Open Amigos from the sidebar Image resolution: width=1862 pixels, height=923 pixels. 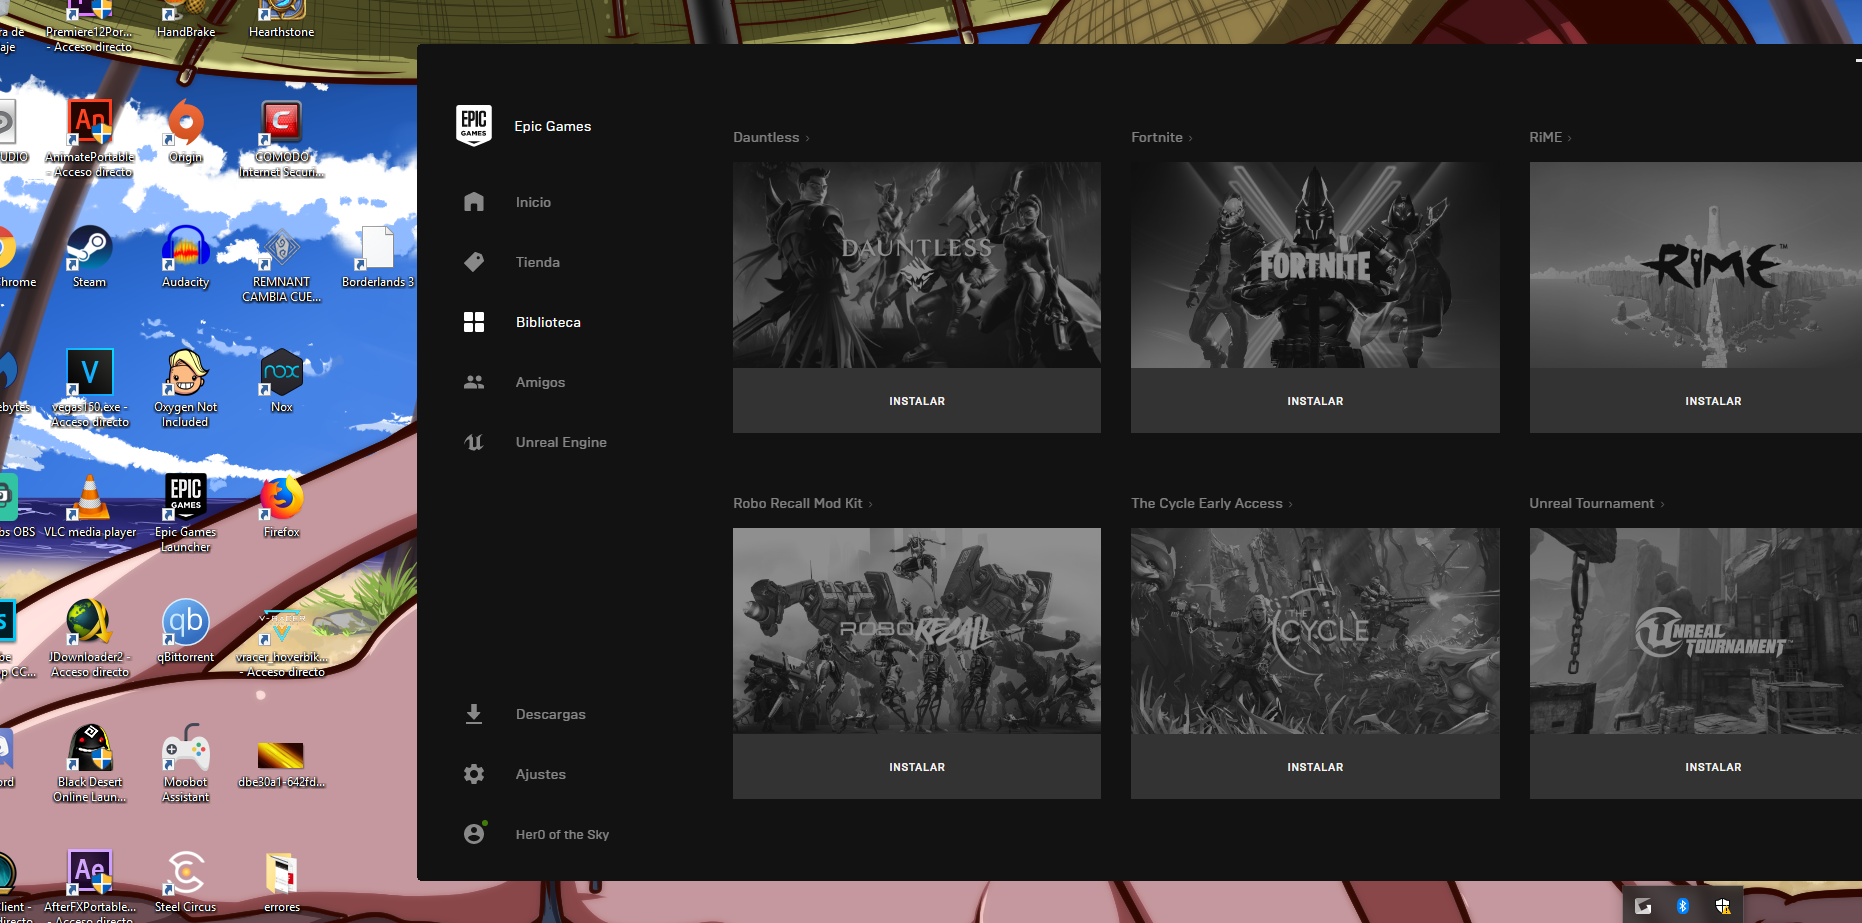(540, 382)
